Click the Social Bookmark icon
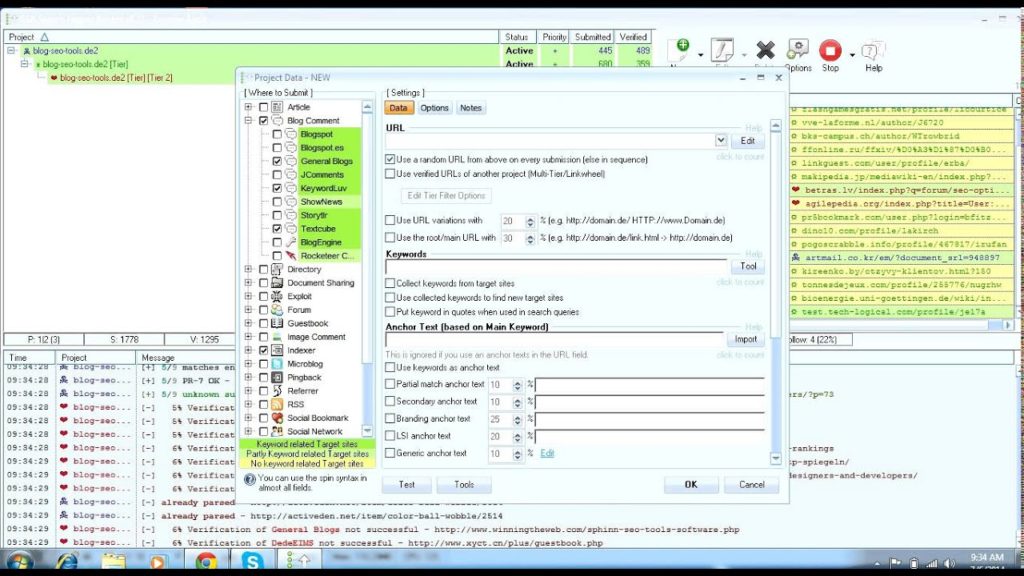Viewport: 1024px width, 576px height. [277, 418]
